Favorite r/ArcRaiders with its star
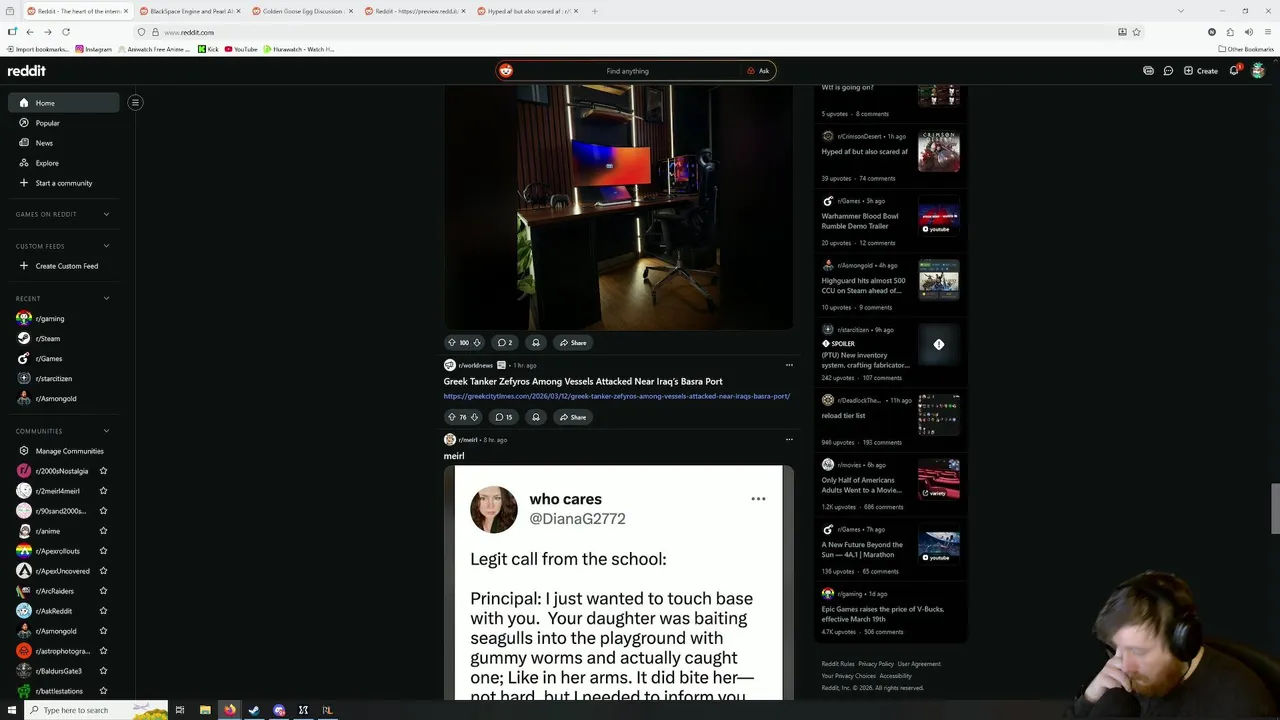Image resolution: width=1280 pixels, height=720 pixels. pos(103,591)
